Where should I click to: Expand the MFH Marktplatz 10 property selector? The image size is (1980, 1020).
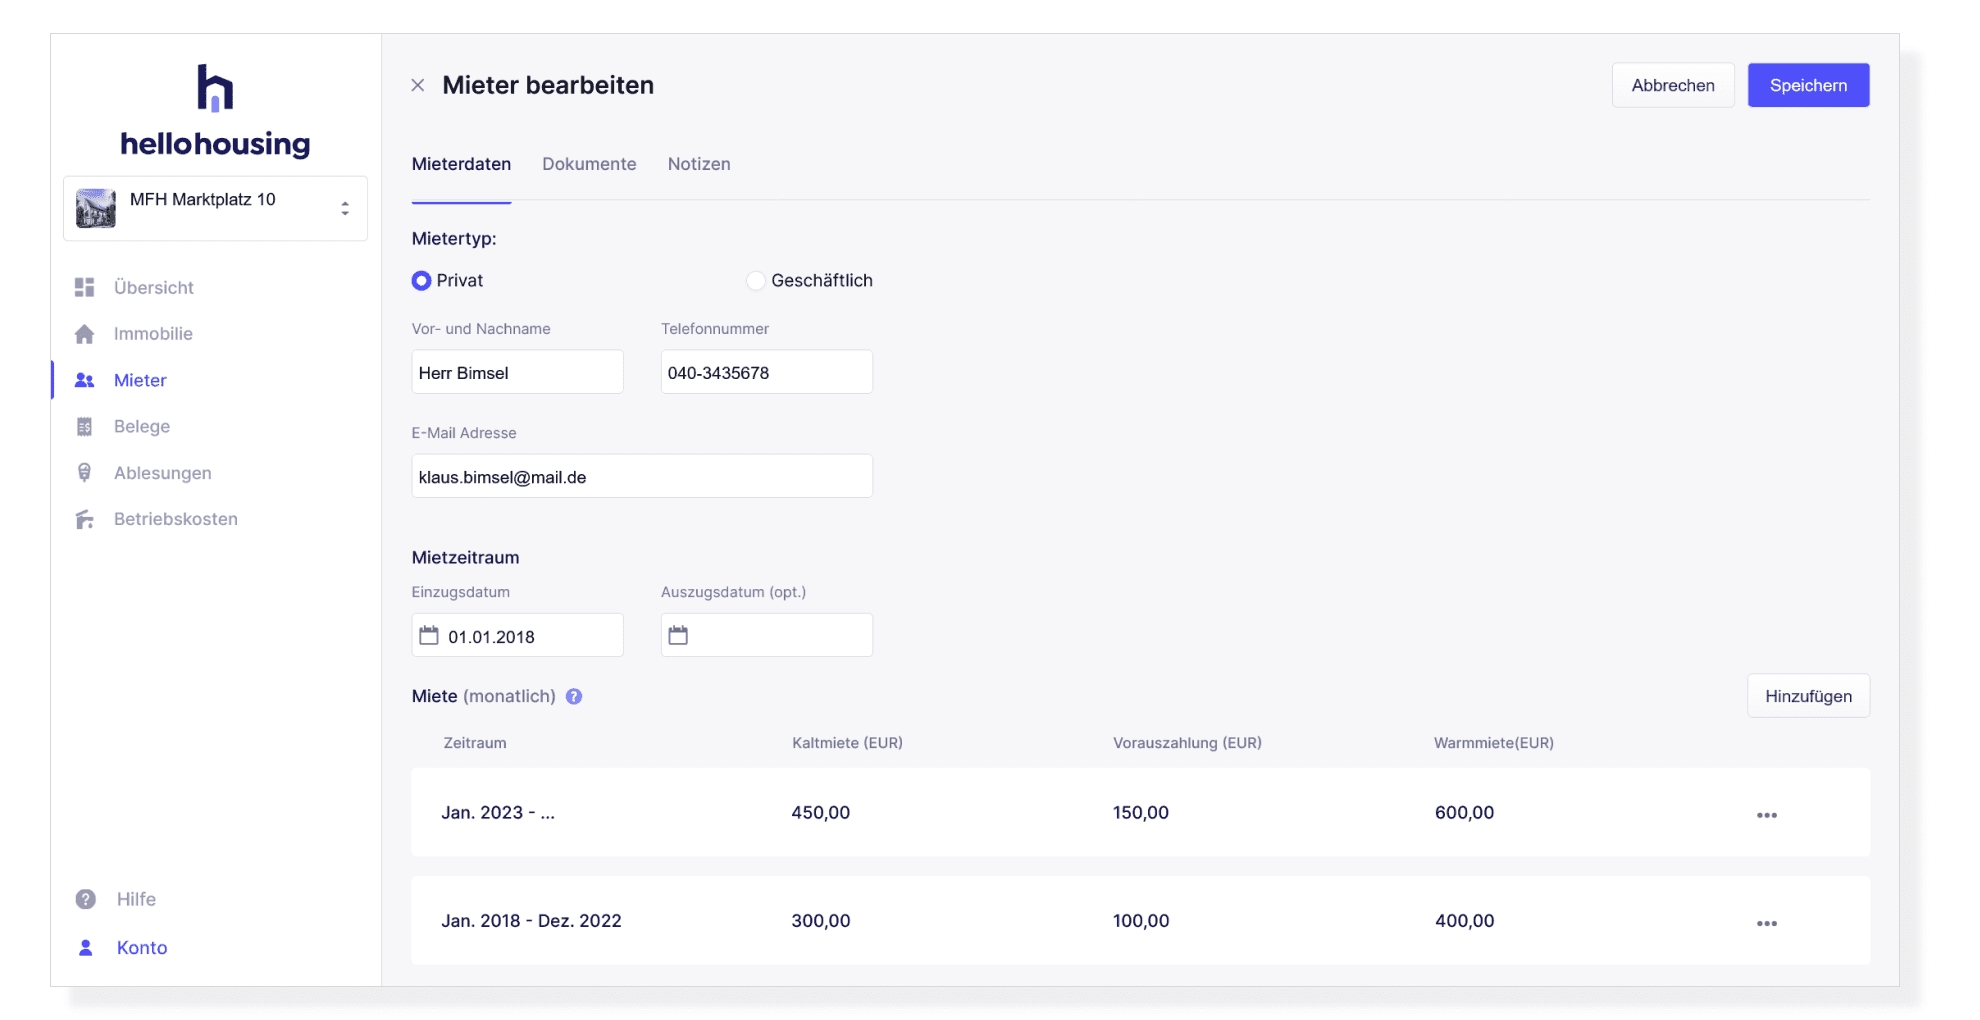coord(345,208)
